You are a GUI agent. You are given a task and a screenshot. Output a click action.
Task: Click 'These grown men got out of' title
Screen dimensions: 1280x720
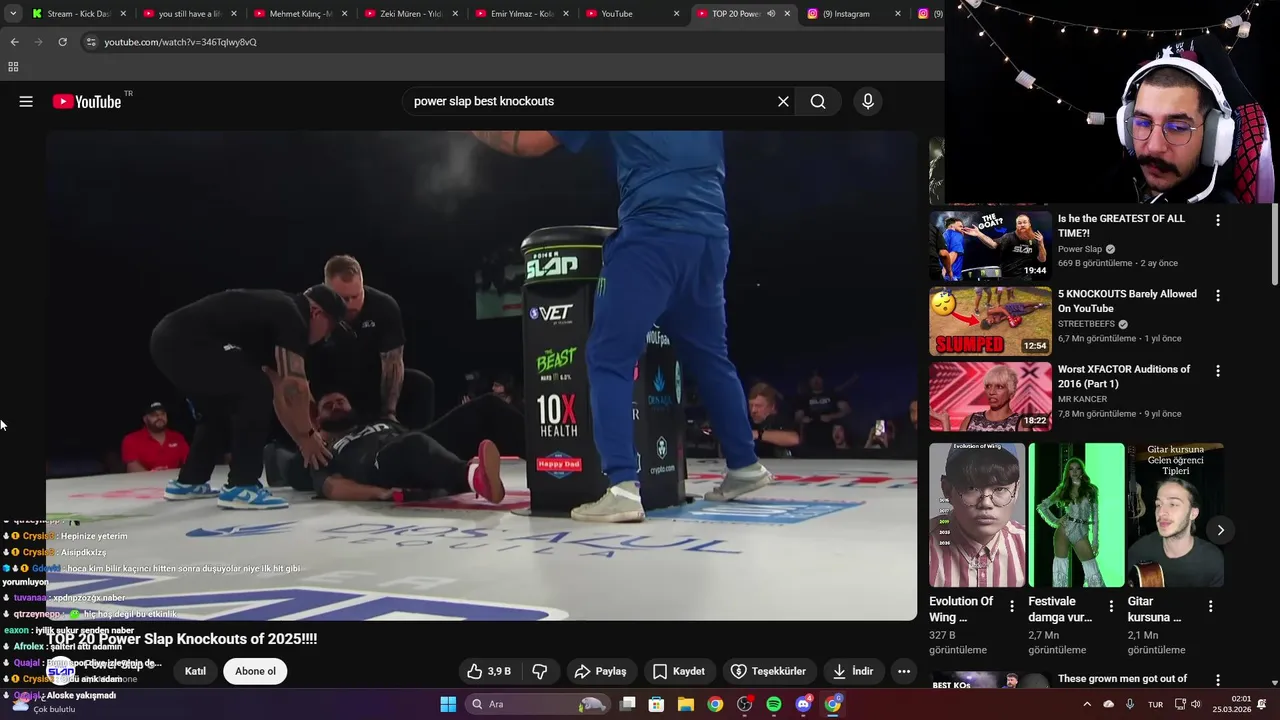pyautogui.click(x=1122, y=679)
